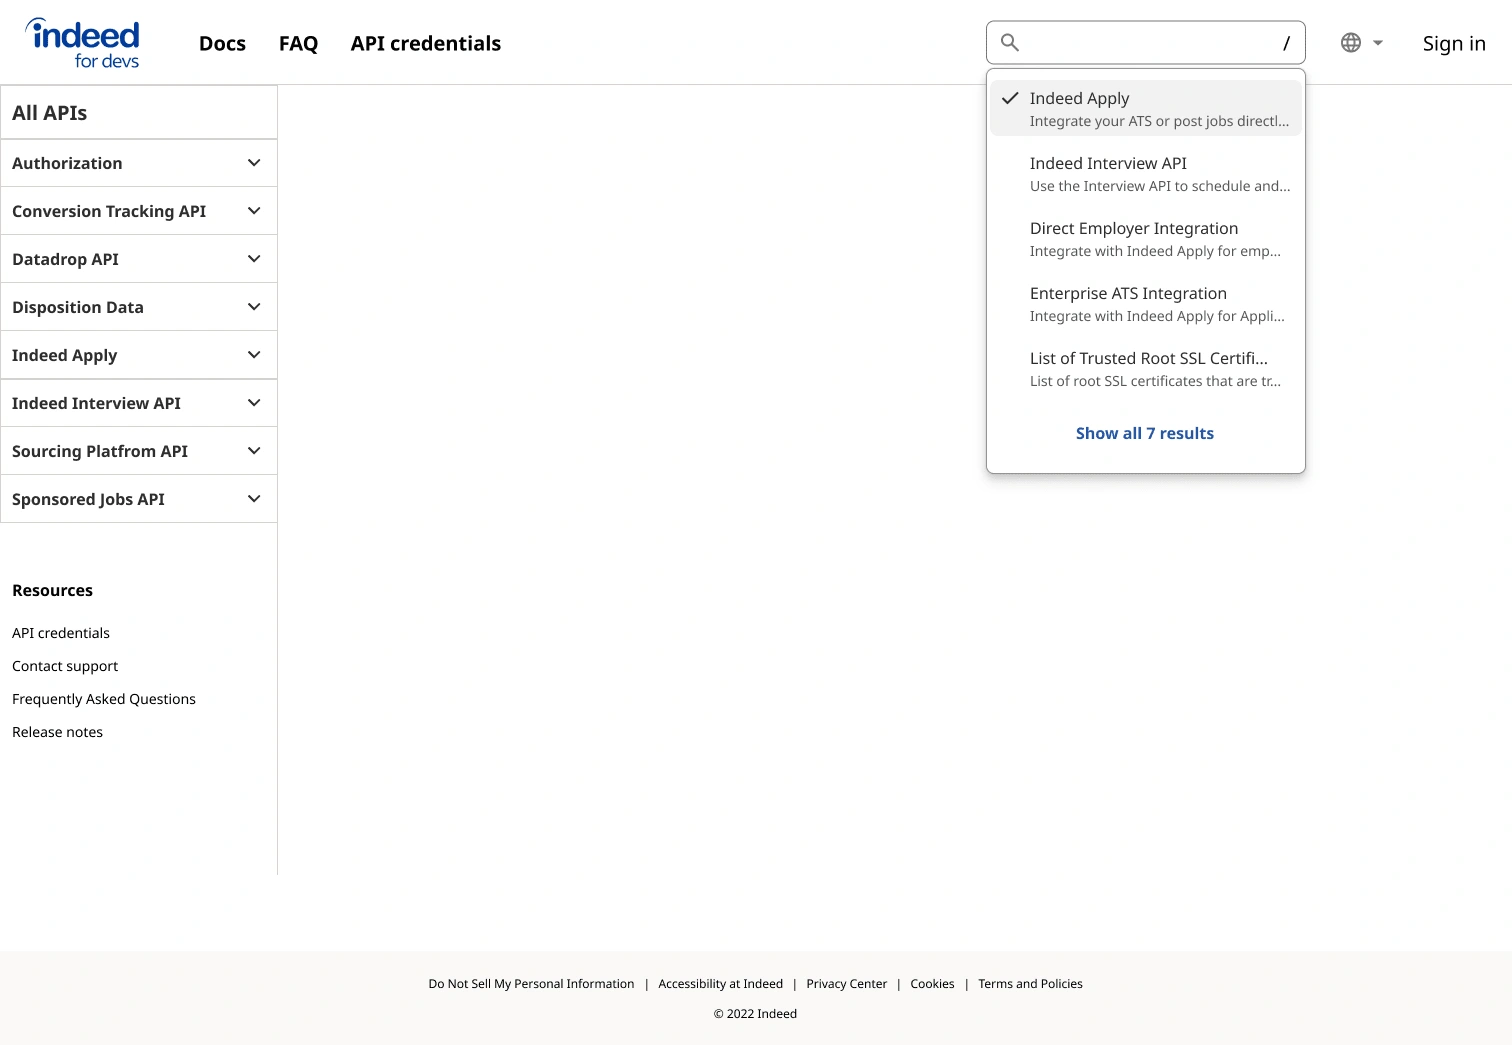The height and width of the screenshot is (1045, 1512).
Task: Click the slash shortcut hint in search
Action: coord(1287,43)
